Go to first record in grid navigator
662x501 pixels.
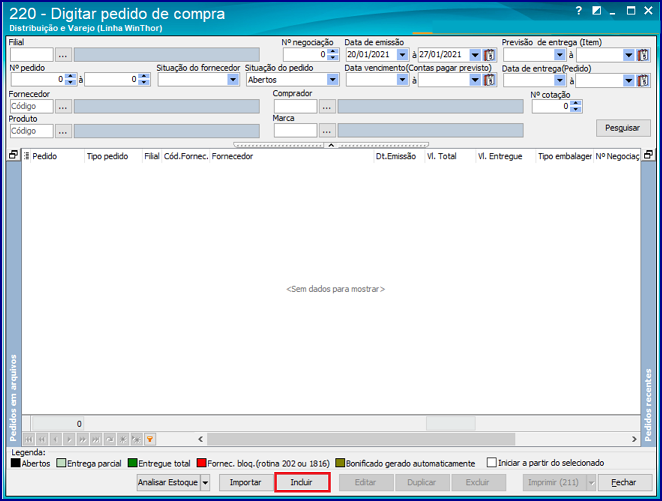pyautogui.click(x=29, y=439)
